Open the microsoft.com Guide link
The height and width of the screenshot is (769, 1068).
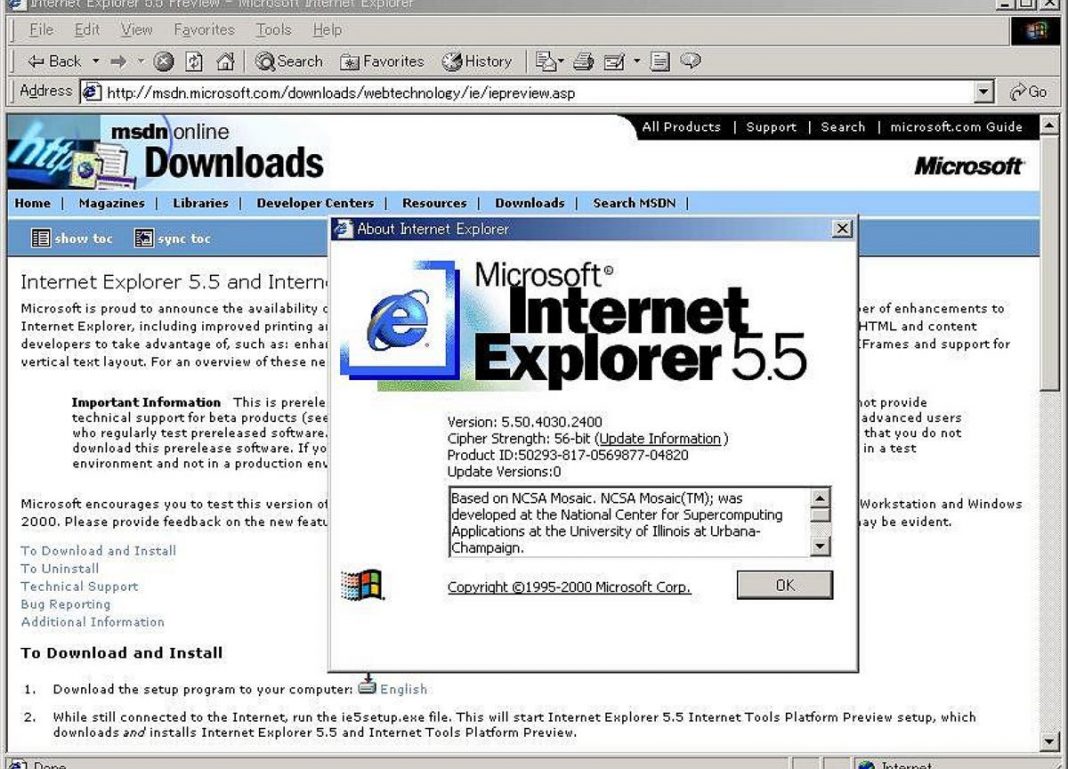[x=956, y=127]
